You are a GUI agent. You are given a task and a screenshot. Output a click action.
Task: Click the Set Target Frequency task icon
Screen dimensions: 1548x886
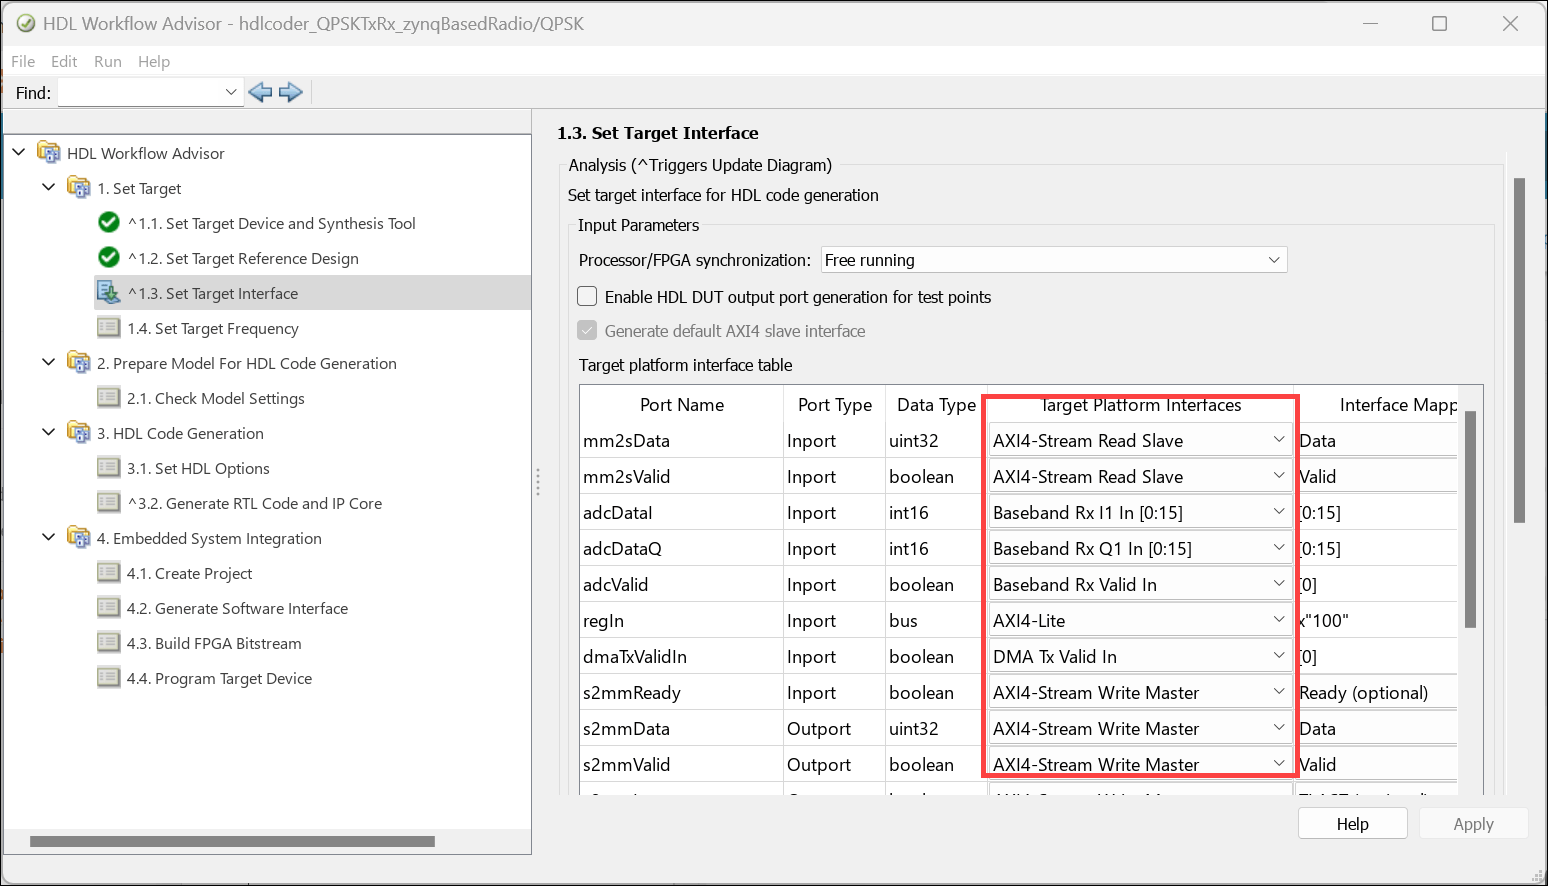pos(109,328)
